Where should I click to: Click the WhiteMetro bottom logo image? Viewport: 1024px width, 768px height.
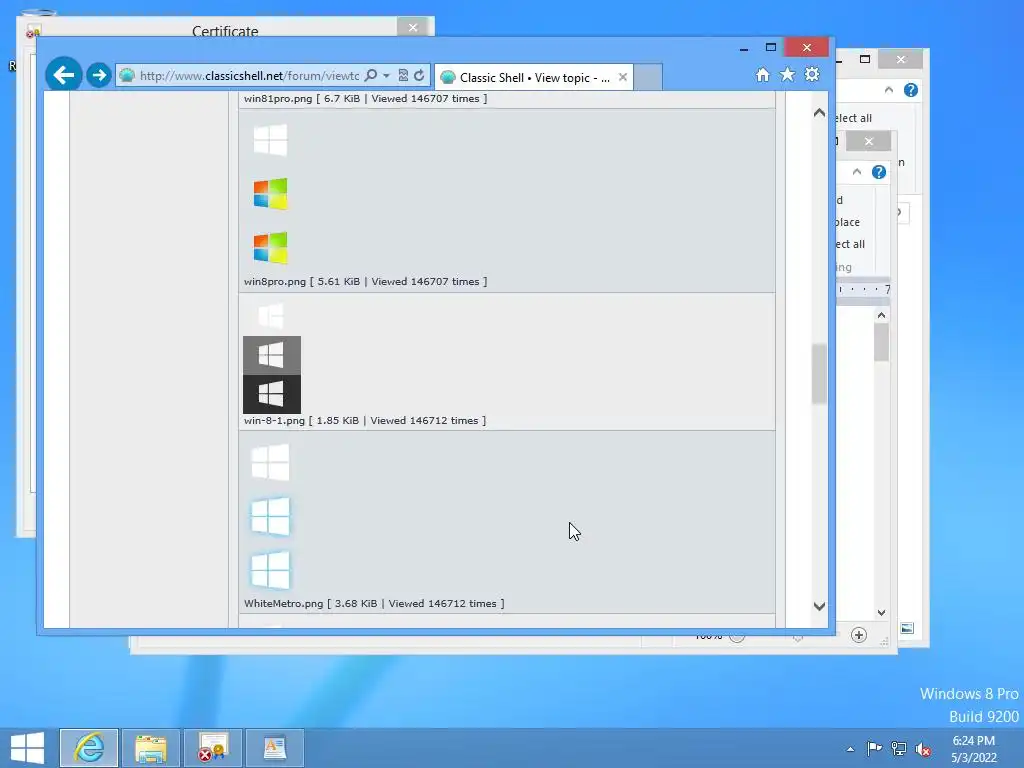[x=270, y=570]
